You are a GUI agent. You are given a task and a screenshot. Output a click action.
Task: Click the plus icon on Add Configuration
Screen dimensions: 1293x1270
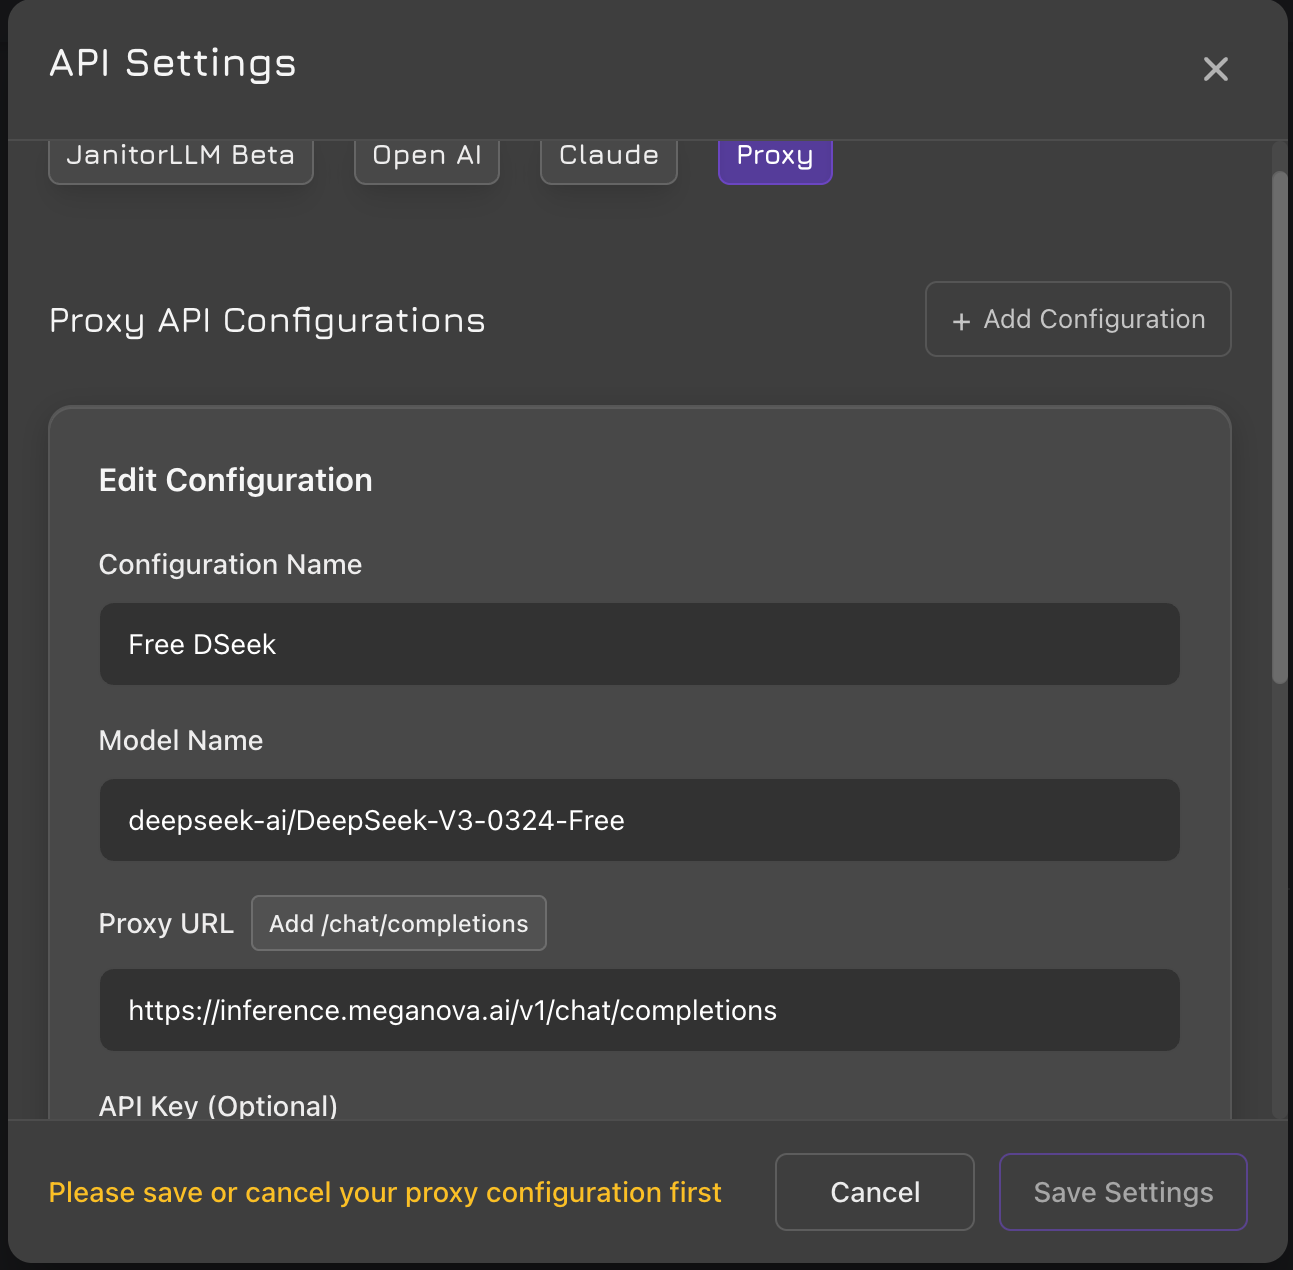(961, 320)
